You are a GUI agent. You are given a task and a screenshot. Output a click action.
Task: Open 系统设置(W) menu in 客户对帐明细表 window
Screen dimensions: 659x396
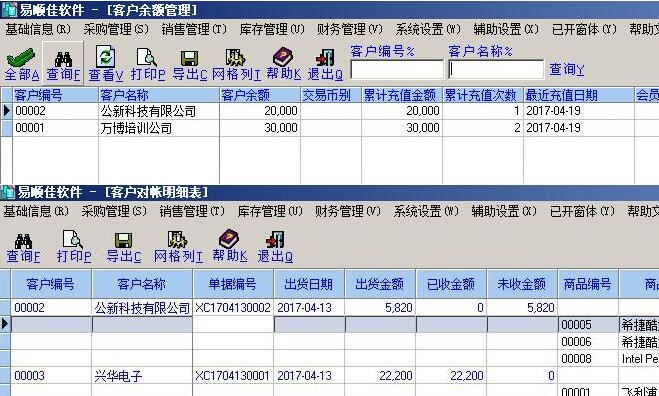pos(426,211)
